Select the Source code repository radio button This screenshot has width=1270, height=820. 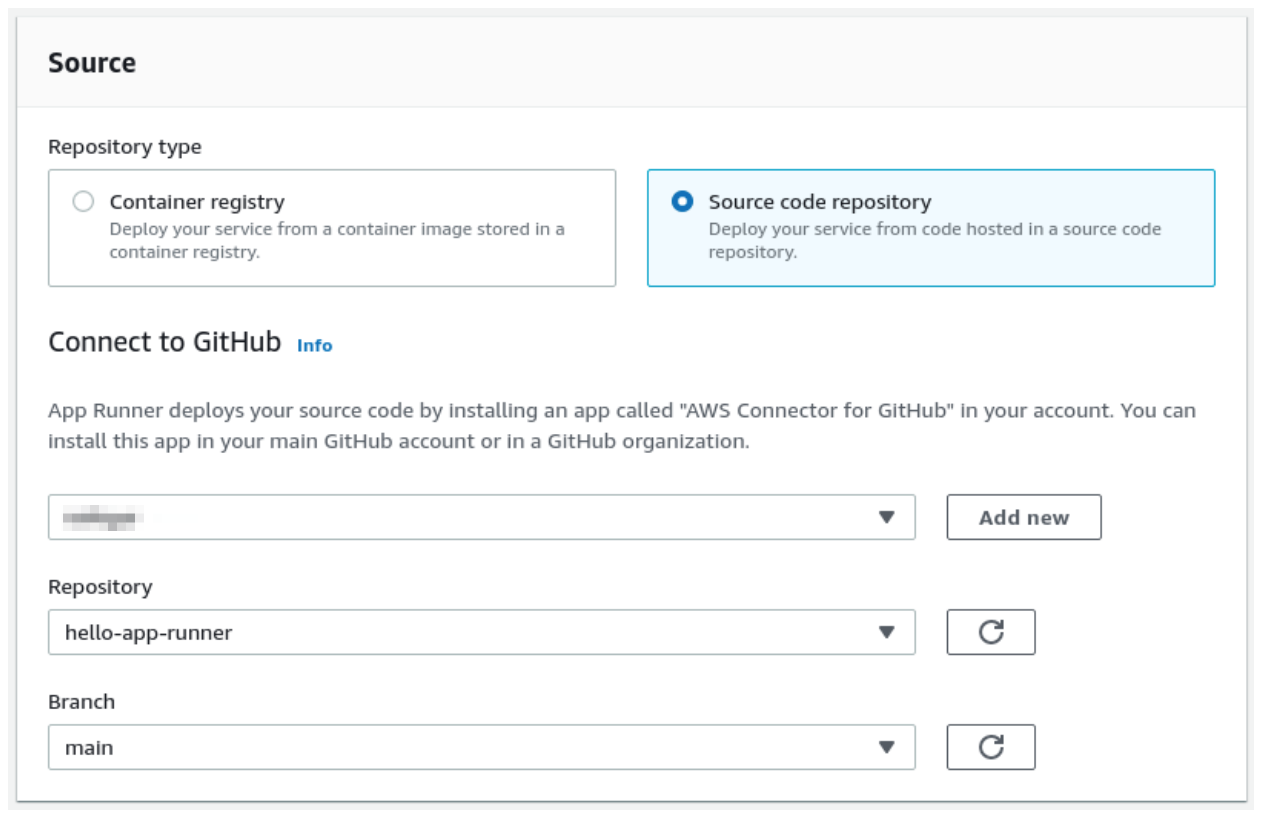[680, 201]
